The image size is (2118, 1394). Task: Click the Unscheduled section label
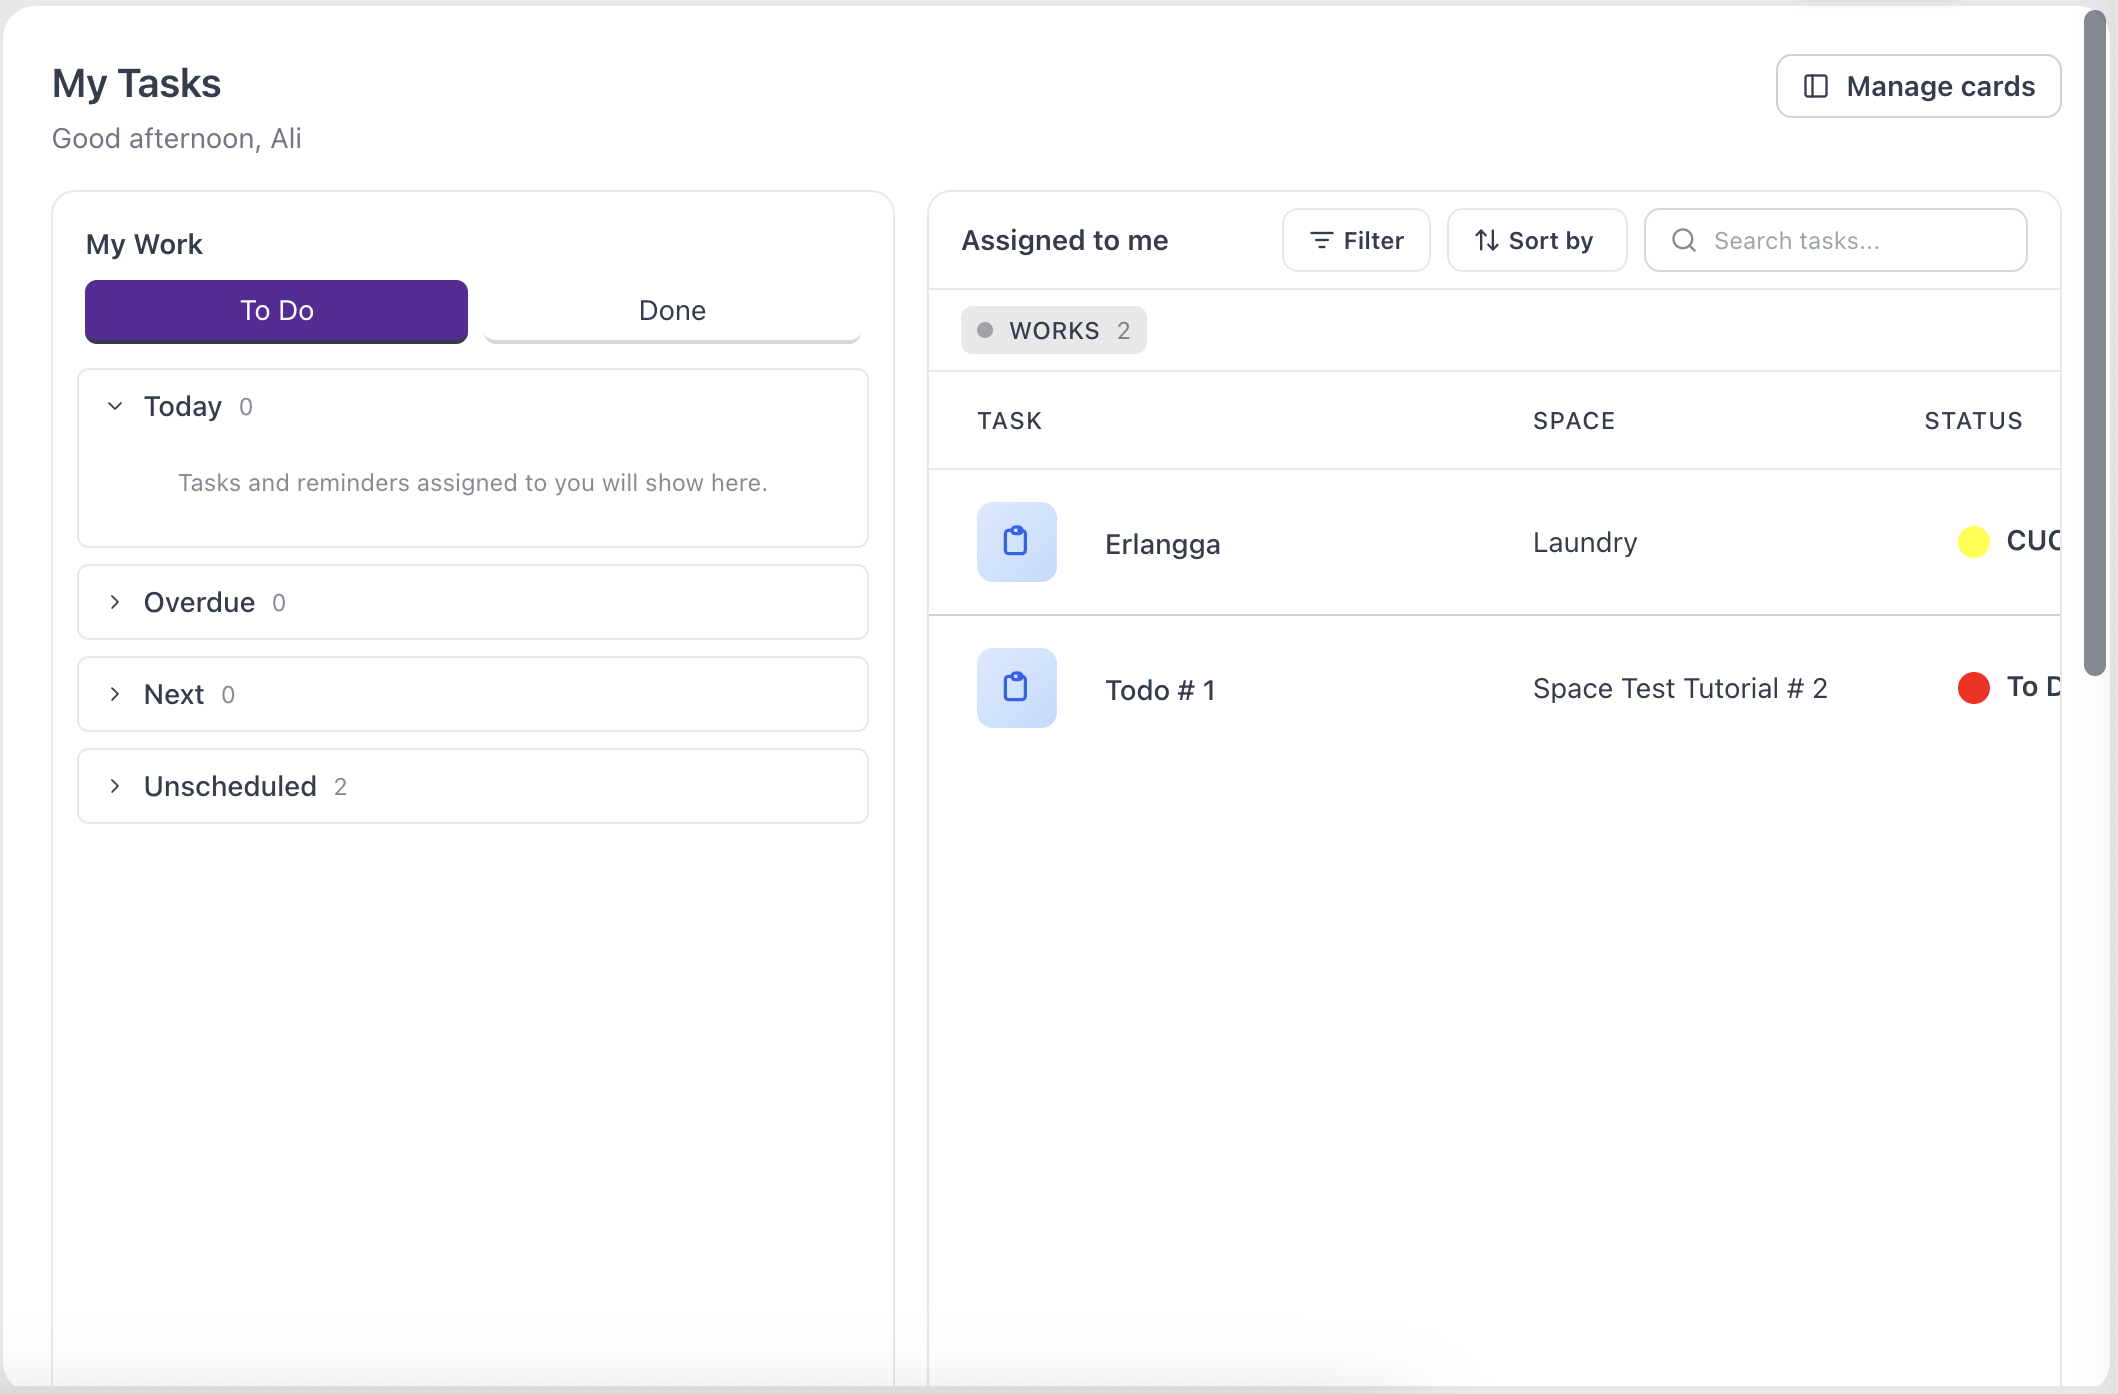coord(230,786)
